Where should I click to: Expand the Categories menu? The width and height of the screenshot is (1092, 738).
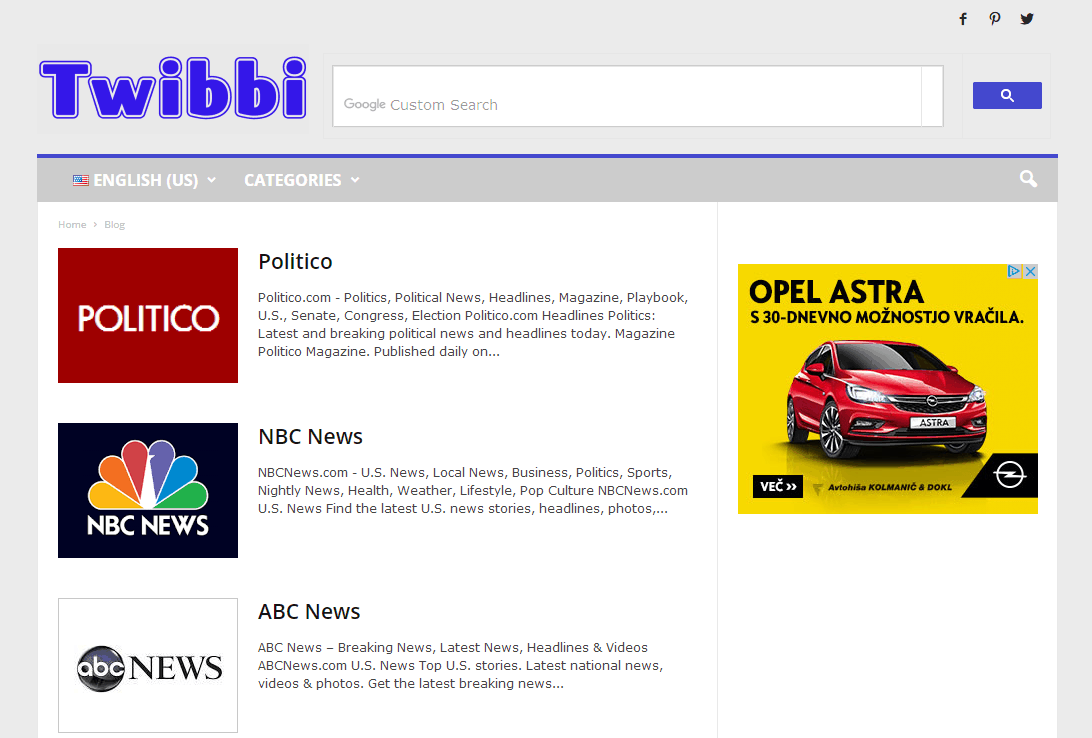[x=302, y=180]
